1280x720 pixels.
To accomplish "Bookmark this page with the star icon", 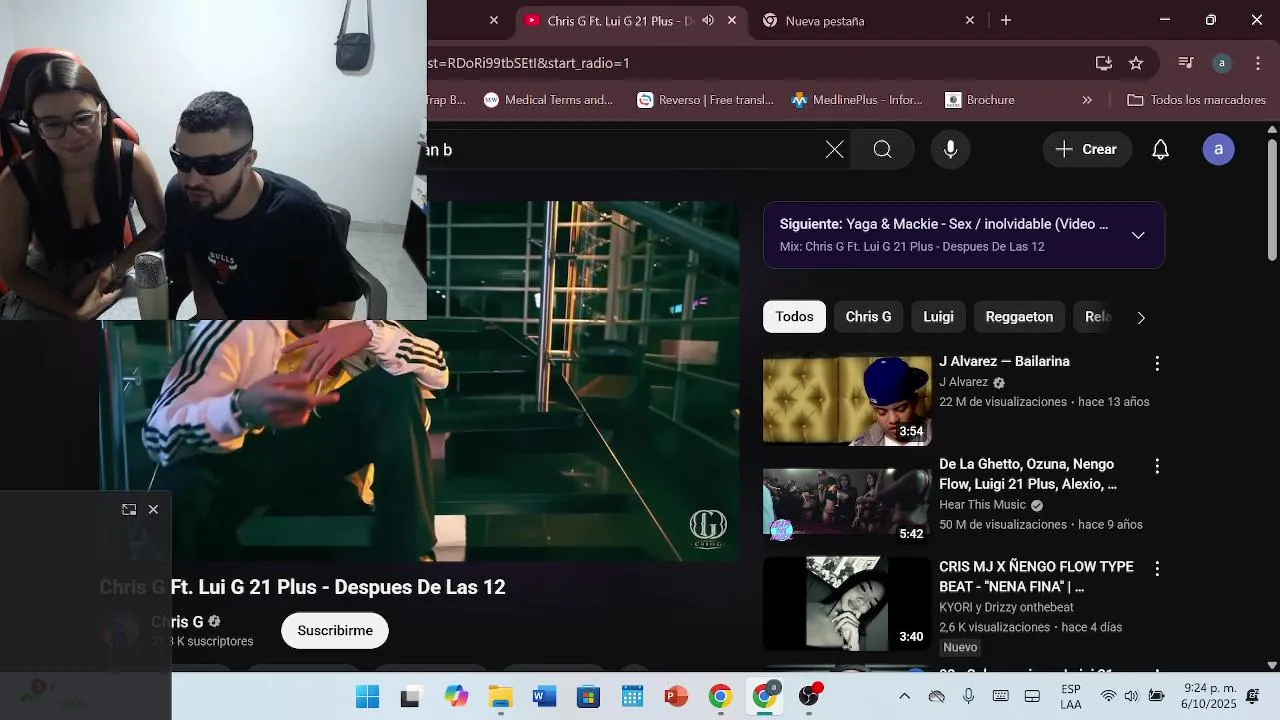I will (x=1136, y=63).
